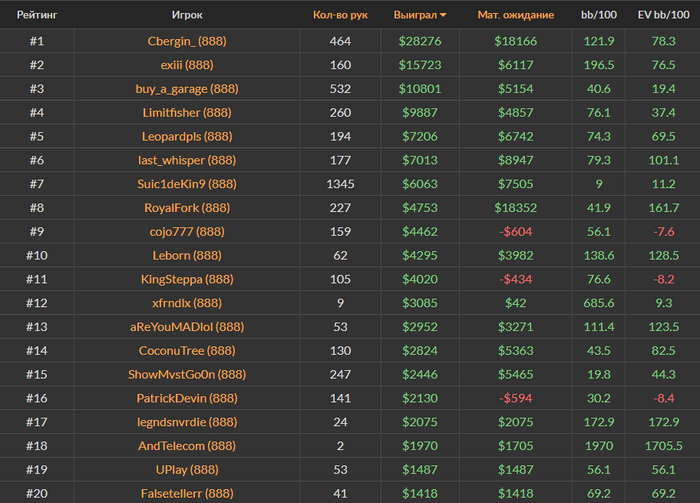The height and width of the screenshot is (503, 700).
Task: Click the Рейтинг column header
Action: tap(36, 15)
